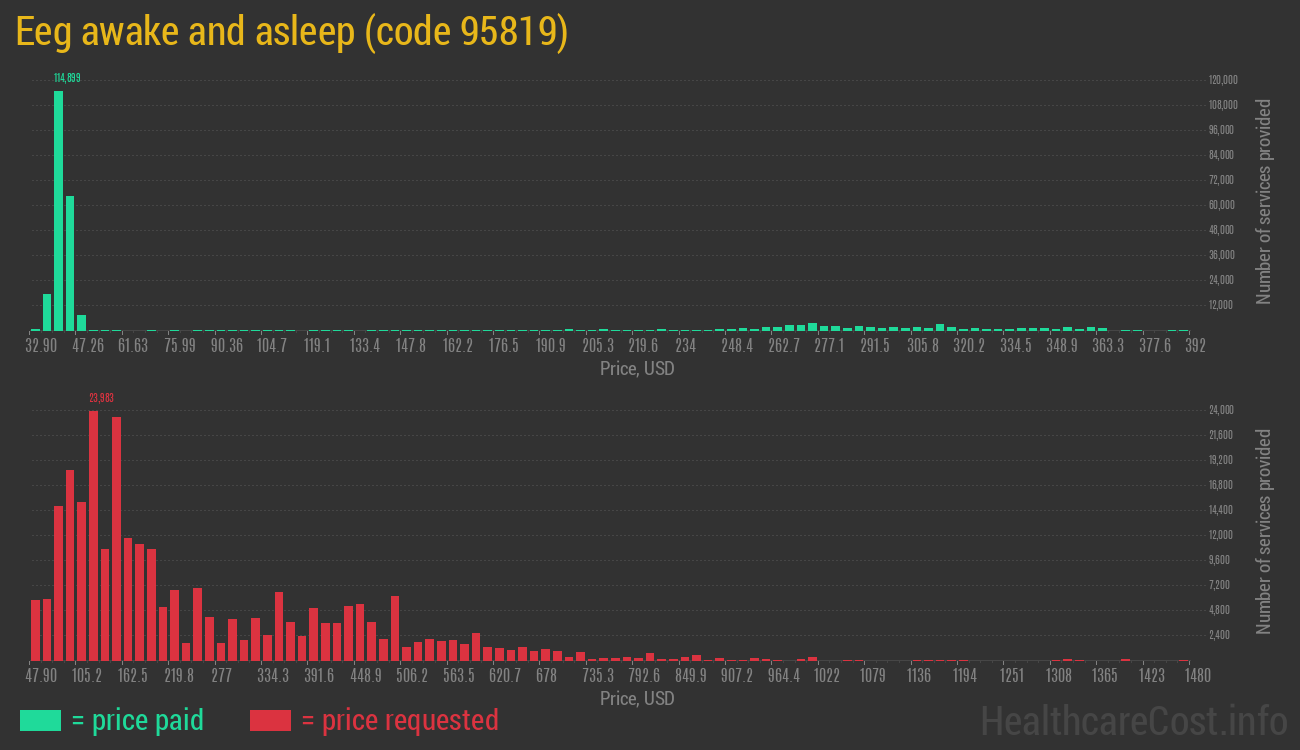This screenshot has height=750, width=1300.
Task: Select the second-tallest green bar near 40 USD
Action: click(x=68, y=260)
